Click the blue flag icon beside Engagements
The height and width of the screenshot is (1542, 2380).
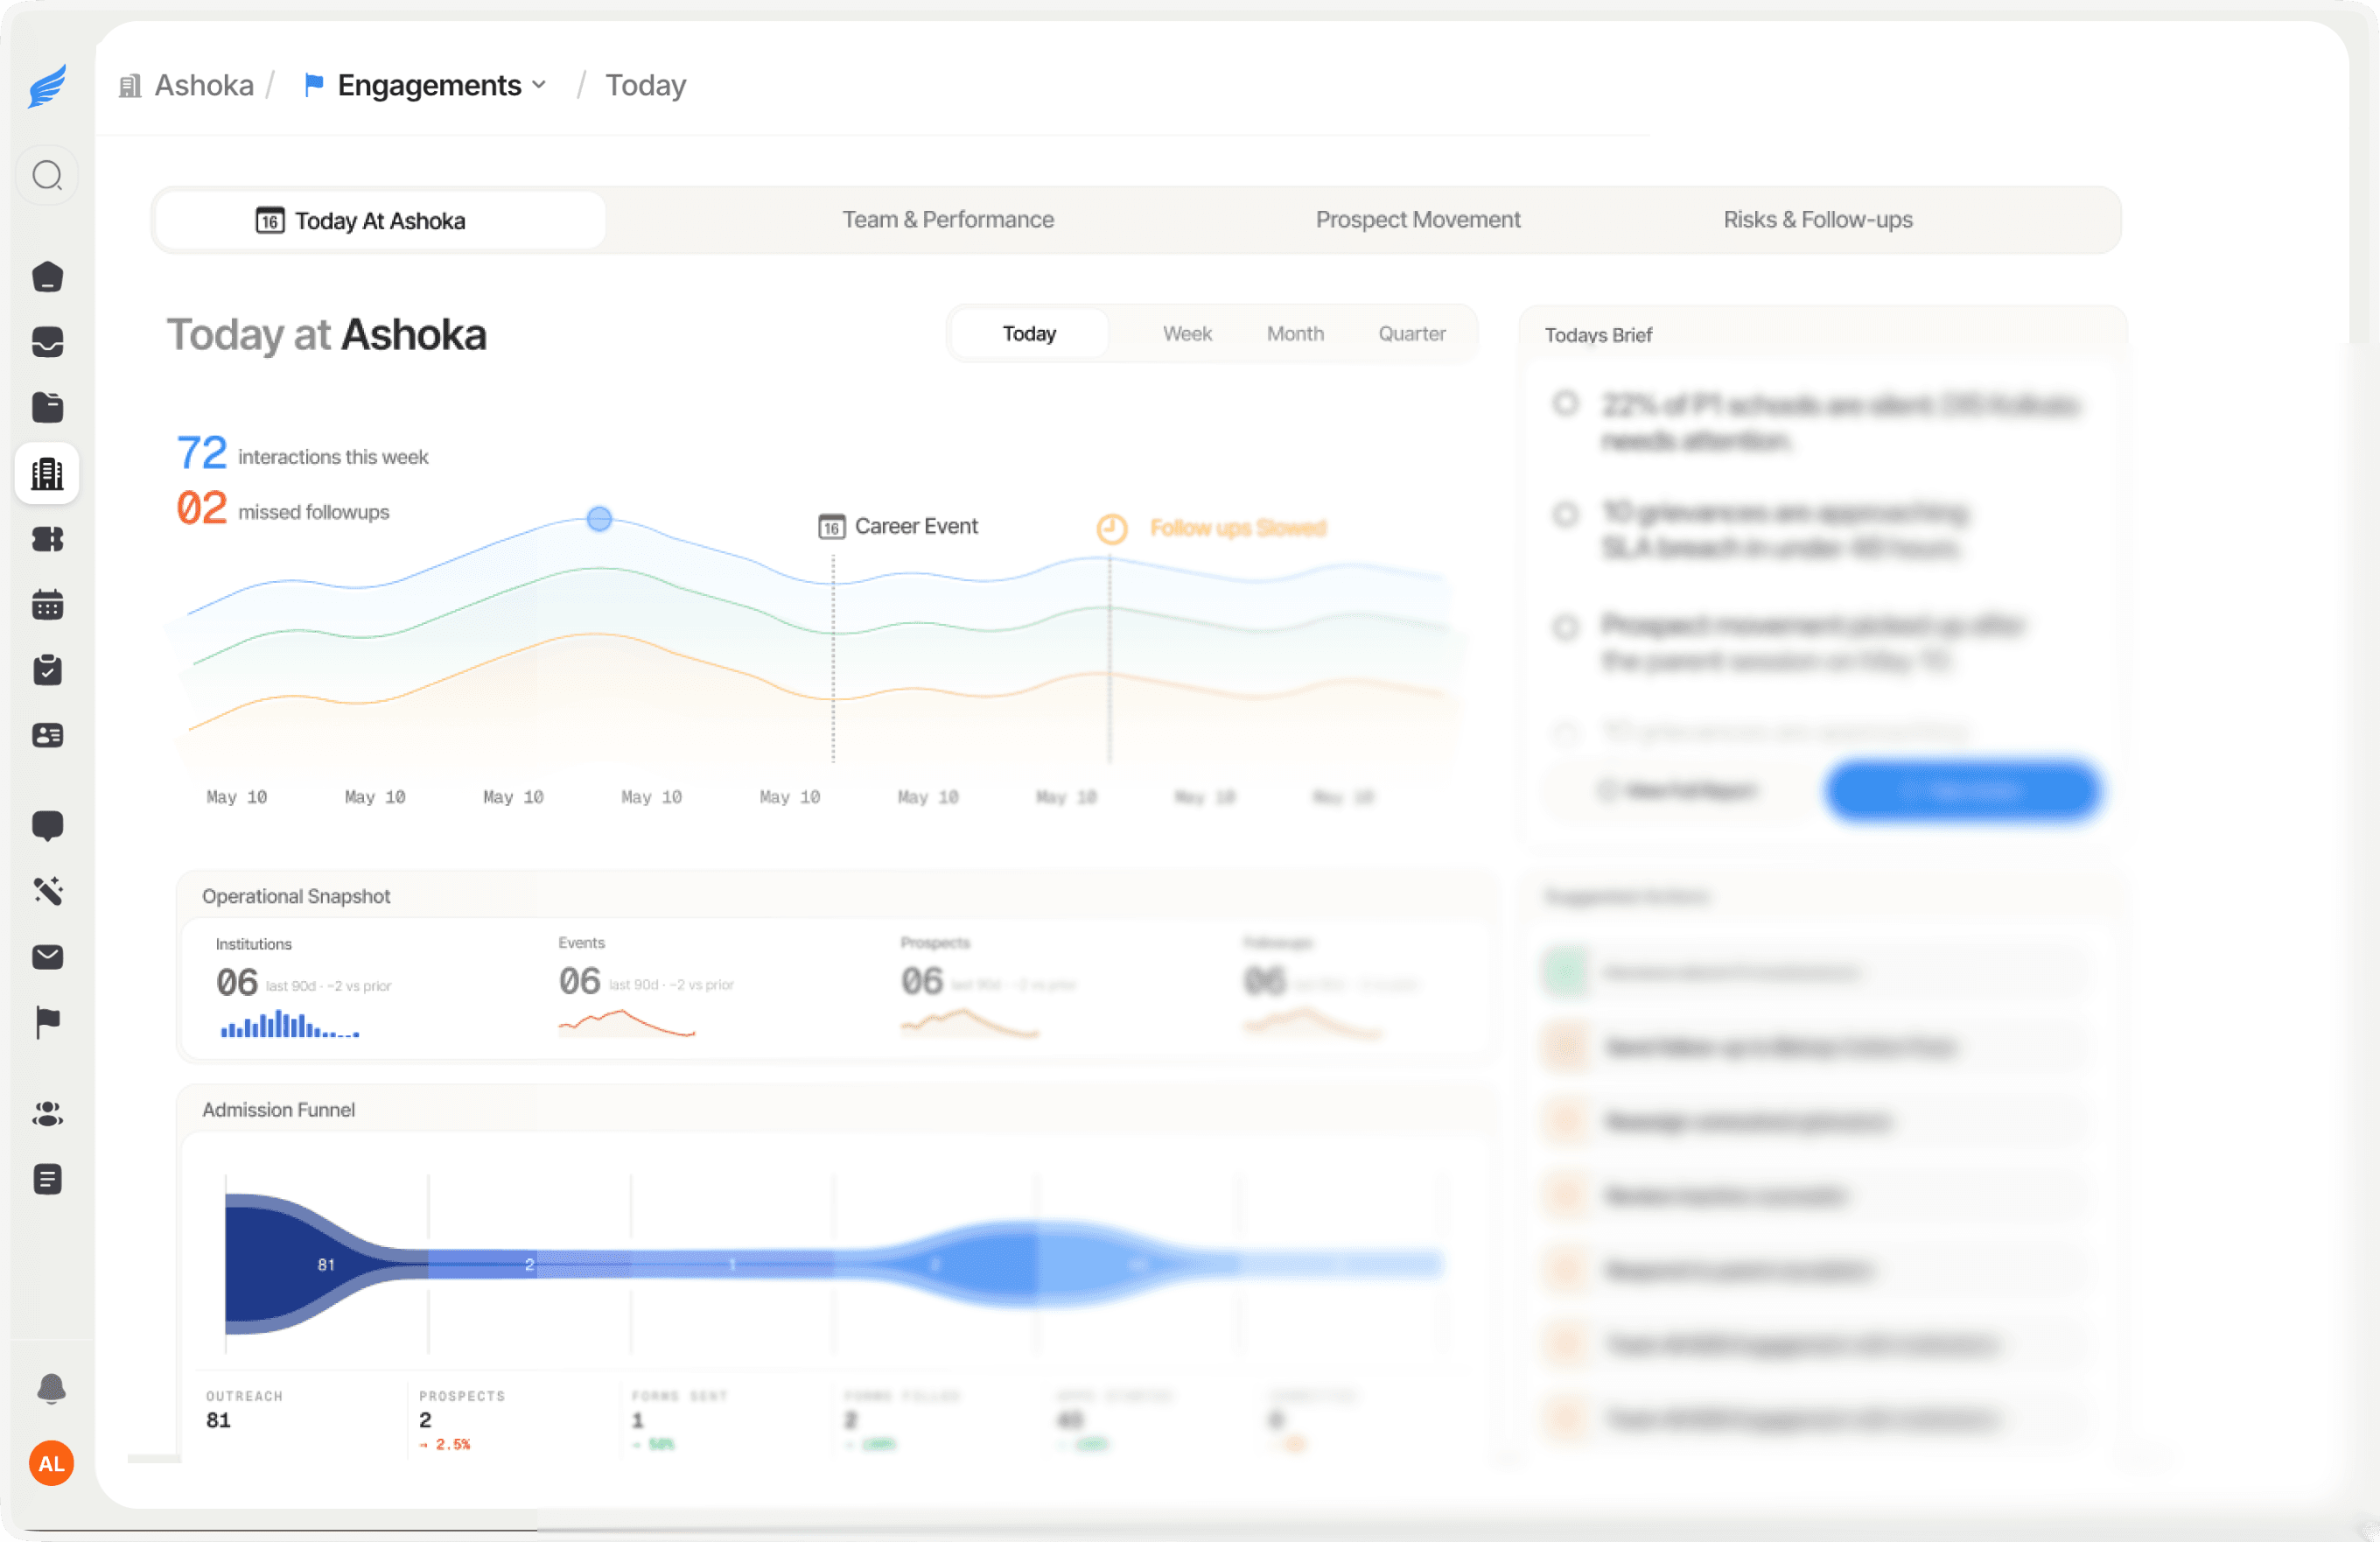314,85
